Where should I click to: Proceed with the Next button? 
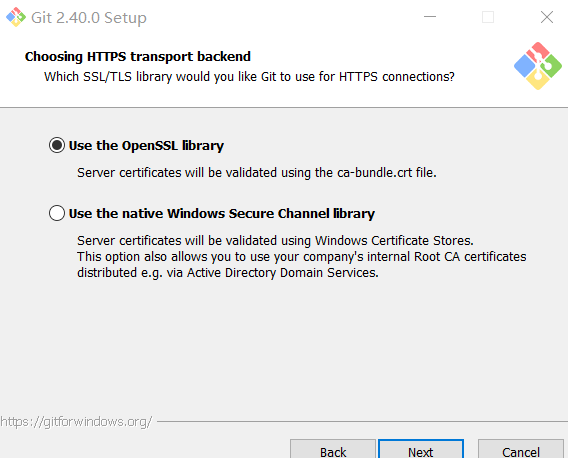pos(421,449)
